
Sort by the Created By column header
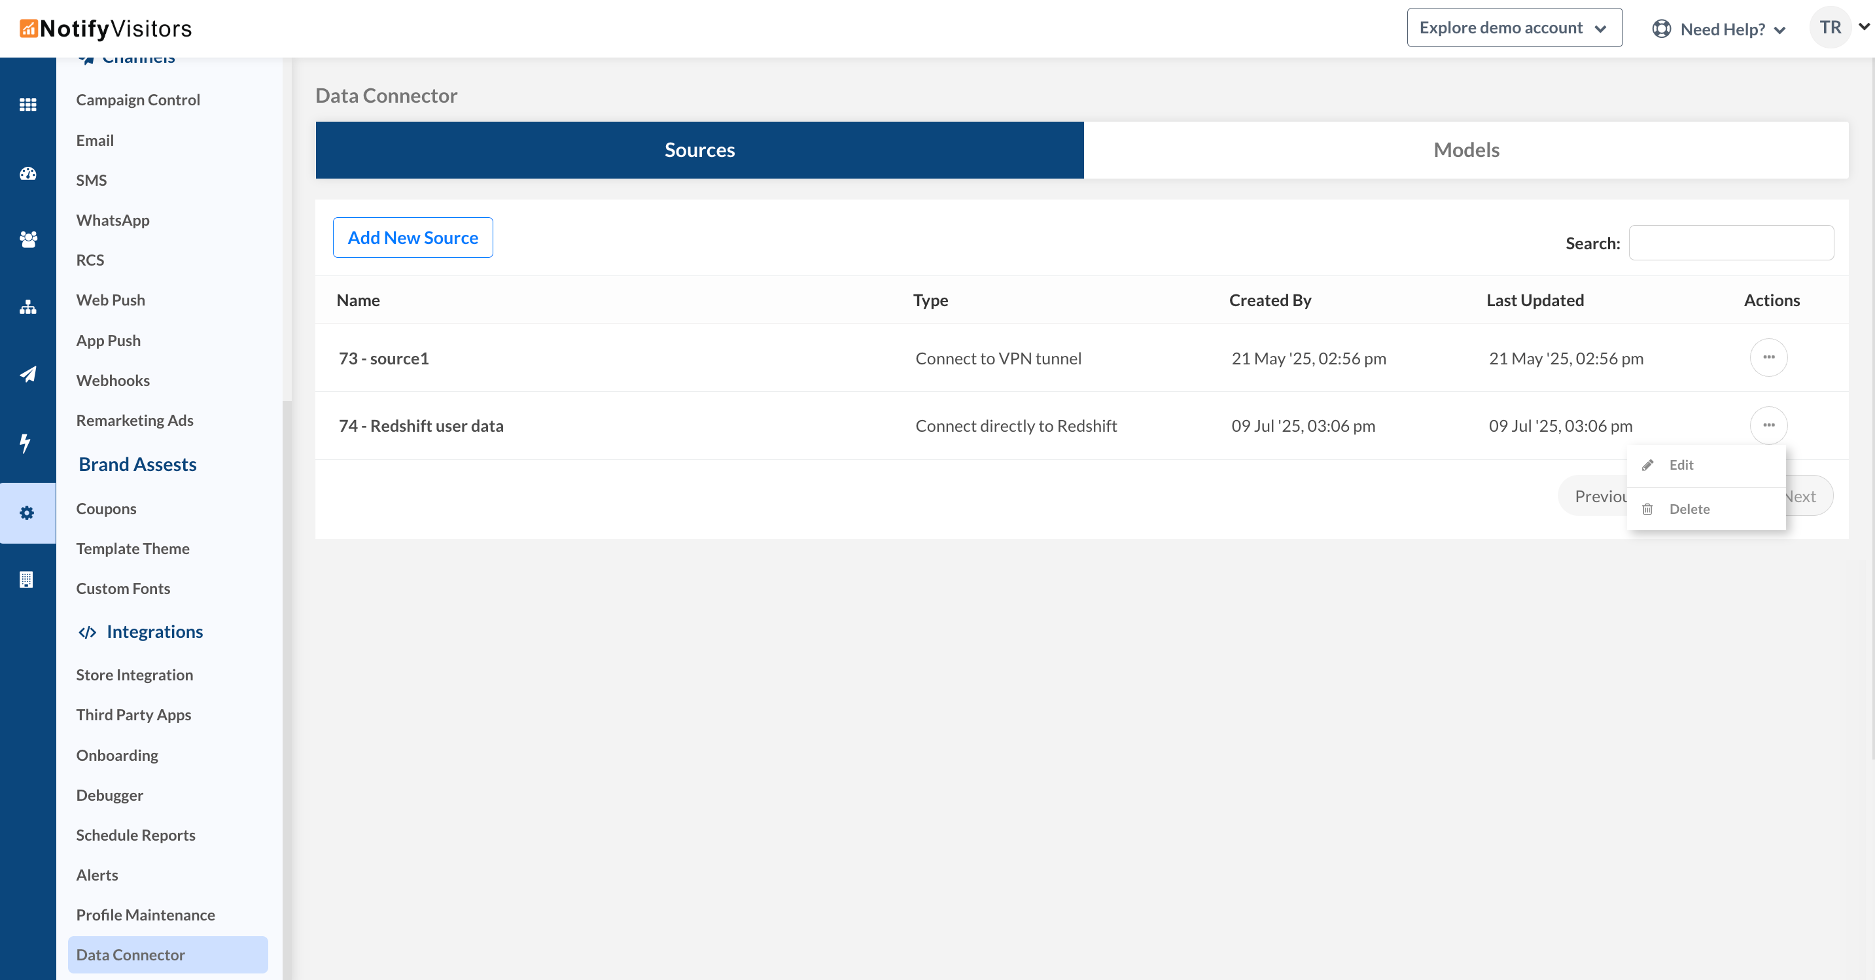tap(1270, 300)
